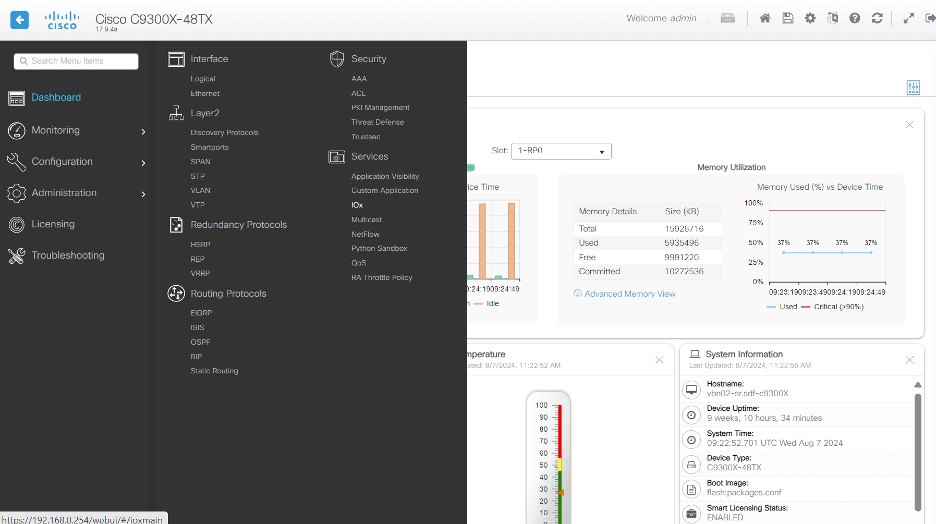Viewport: 936px width, 524px height.
Task: Open Threat Defense under Security
Action: coord(377,122)
